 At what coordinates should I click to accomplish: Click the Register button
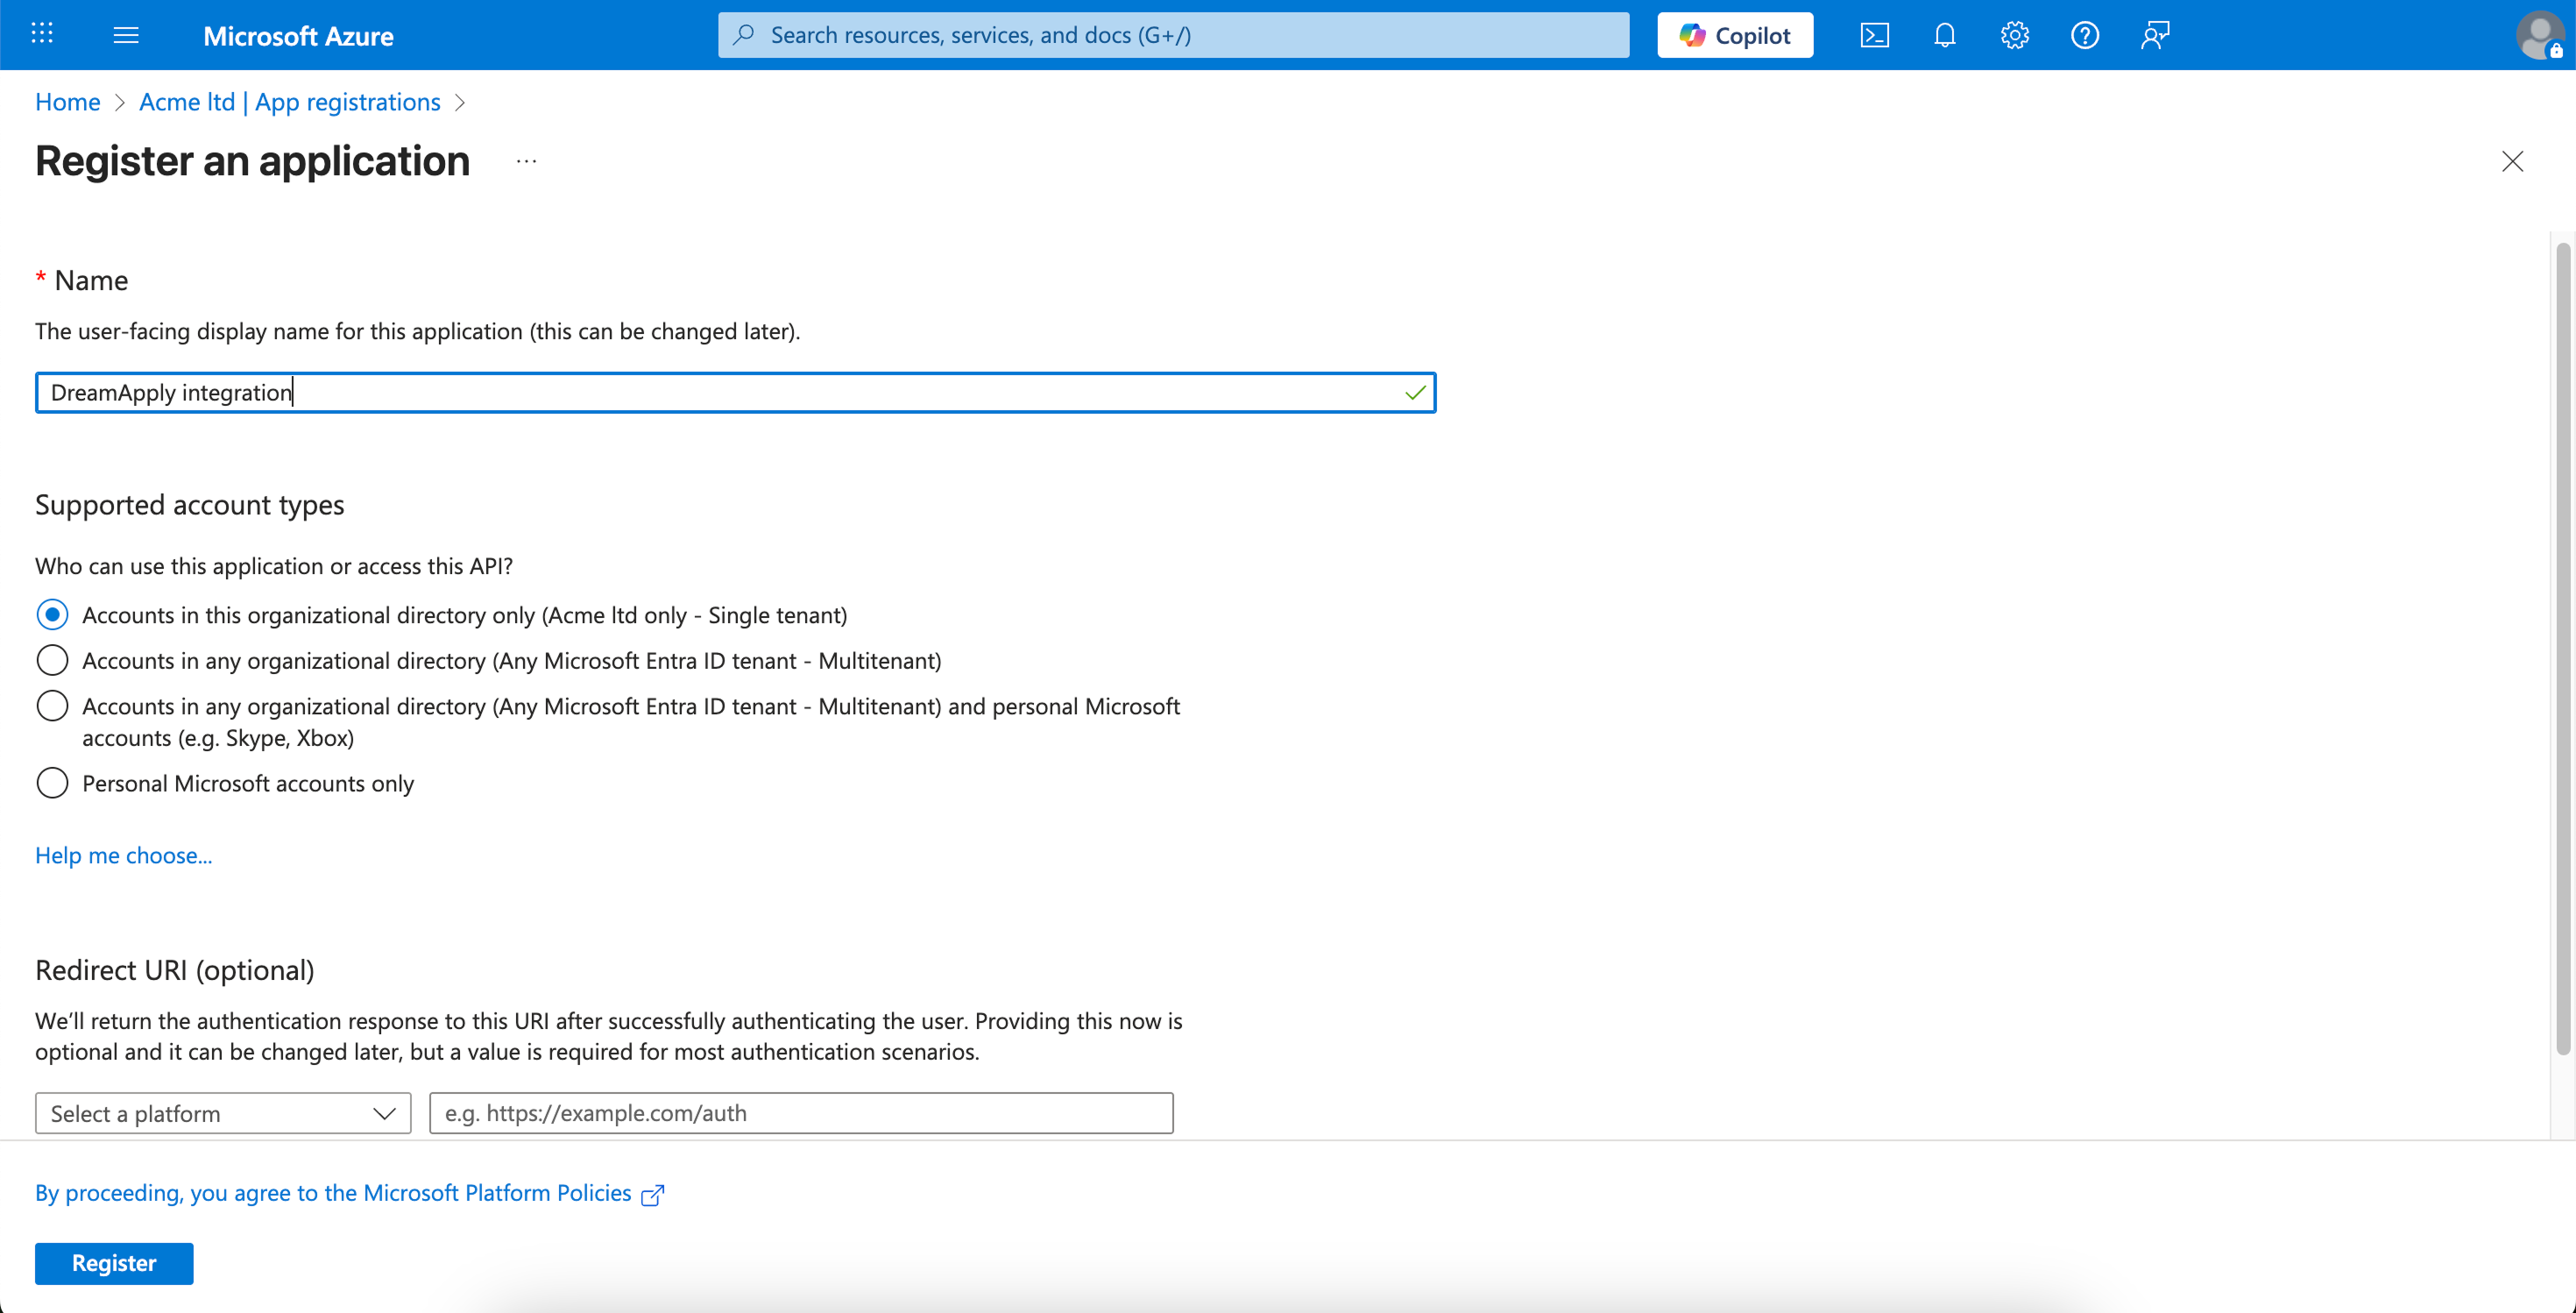pos(114,1263)
